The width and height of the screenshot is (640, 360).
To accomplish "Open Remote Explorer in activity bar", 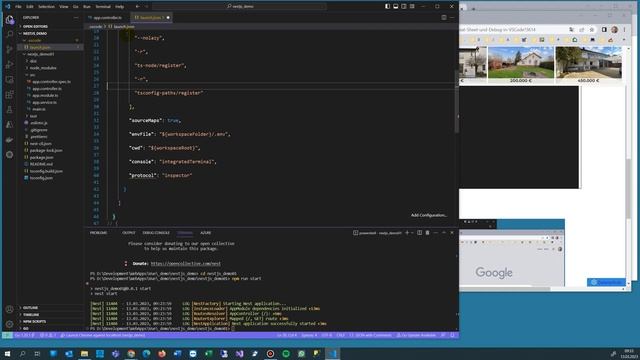I will pos(9,80).
